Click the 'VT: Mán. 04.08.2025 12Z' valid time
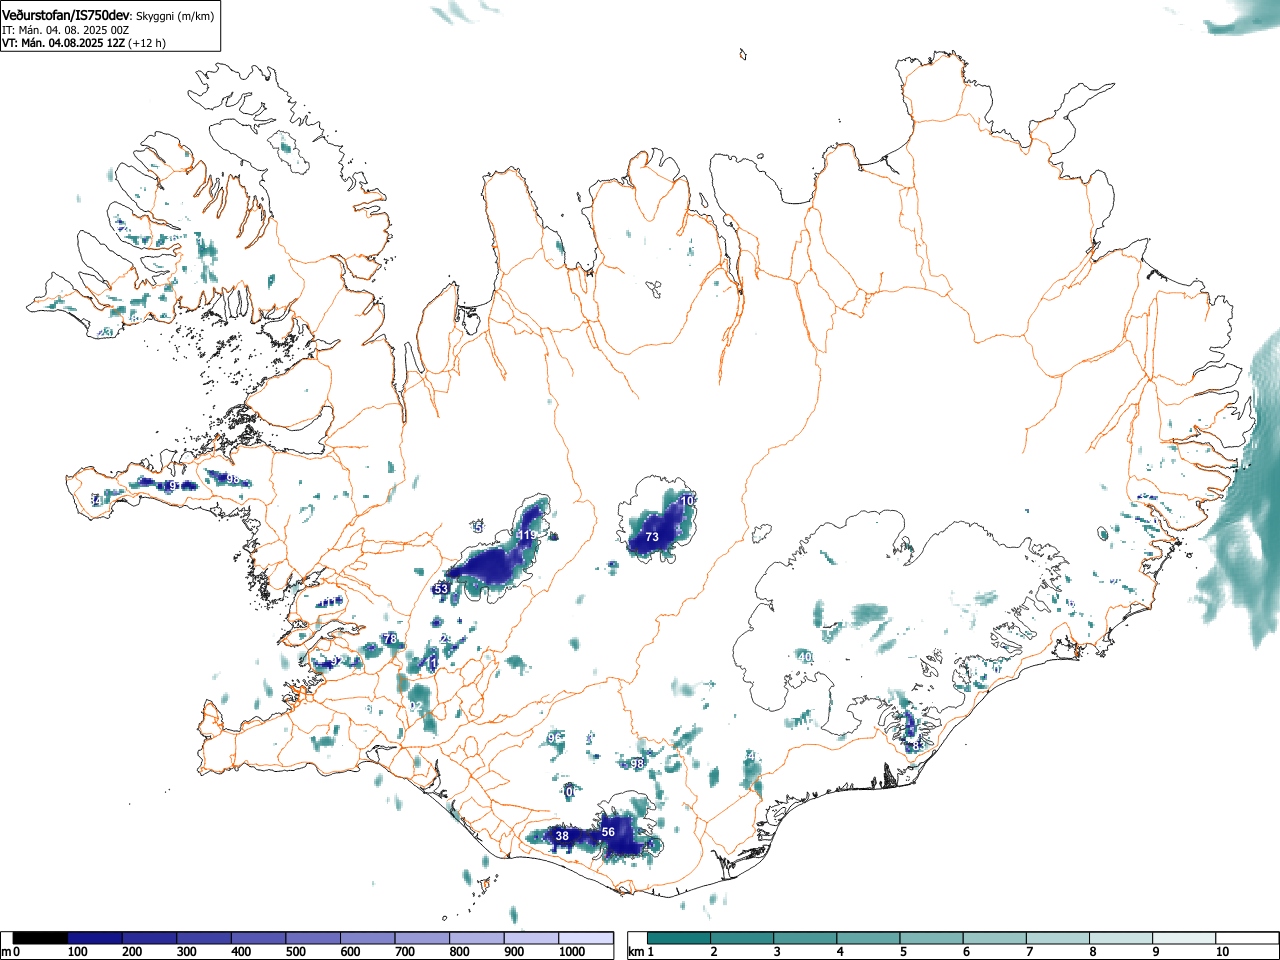Viewport: 1280px width, 960px height. pos(63,43)
